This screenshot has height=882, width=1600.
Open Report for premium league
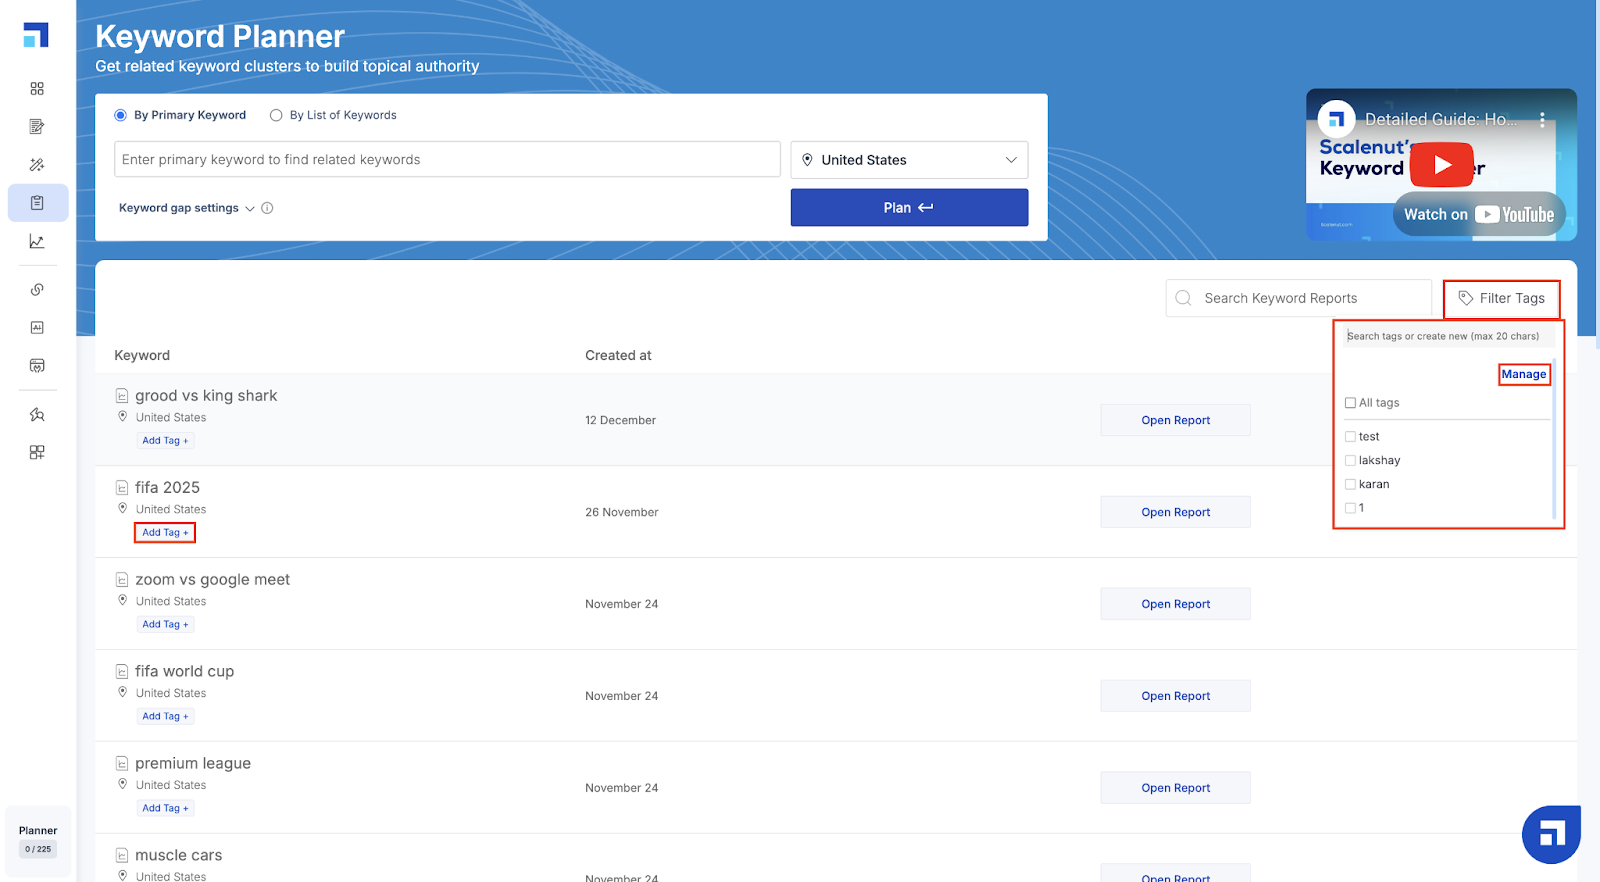[x=1175, y=788]
